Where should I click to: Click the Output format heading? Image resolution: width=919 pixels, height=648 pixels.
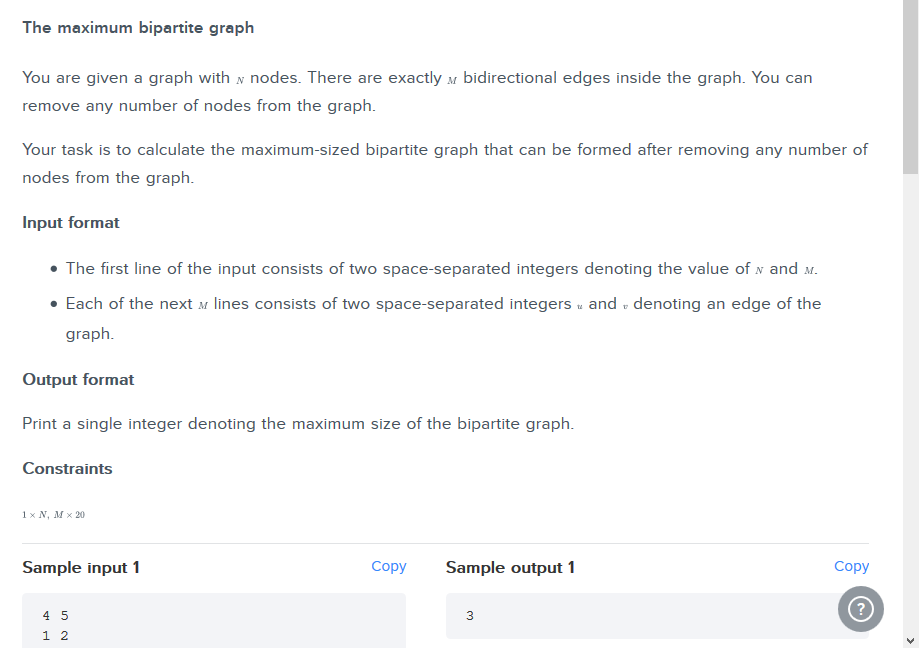(78, 380)
